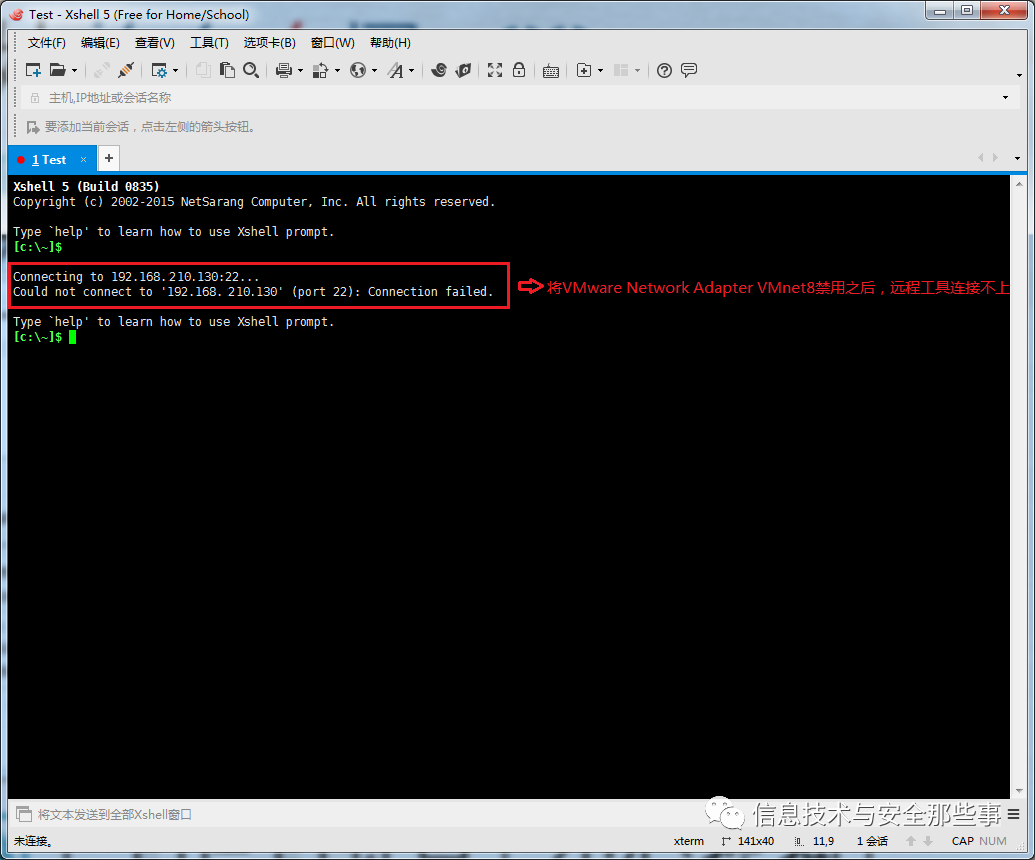
Task: Click the new tab plus-page icon
Action: (x=584, y=70)
